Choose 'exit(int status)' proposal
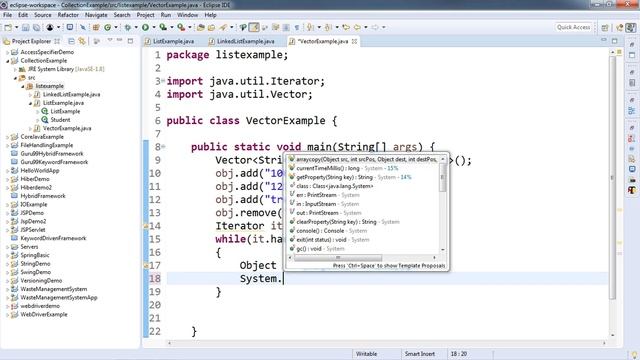640x360 pixels. tap(333, 240)
